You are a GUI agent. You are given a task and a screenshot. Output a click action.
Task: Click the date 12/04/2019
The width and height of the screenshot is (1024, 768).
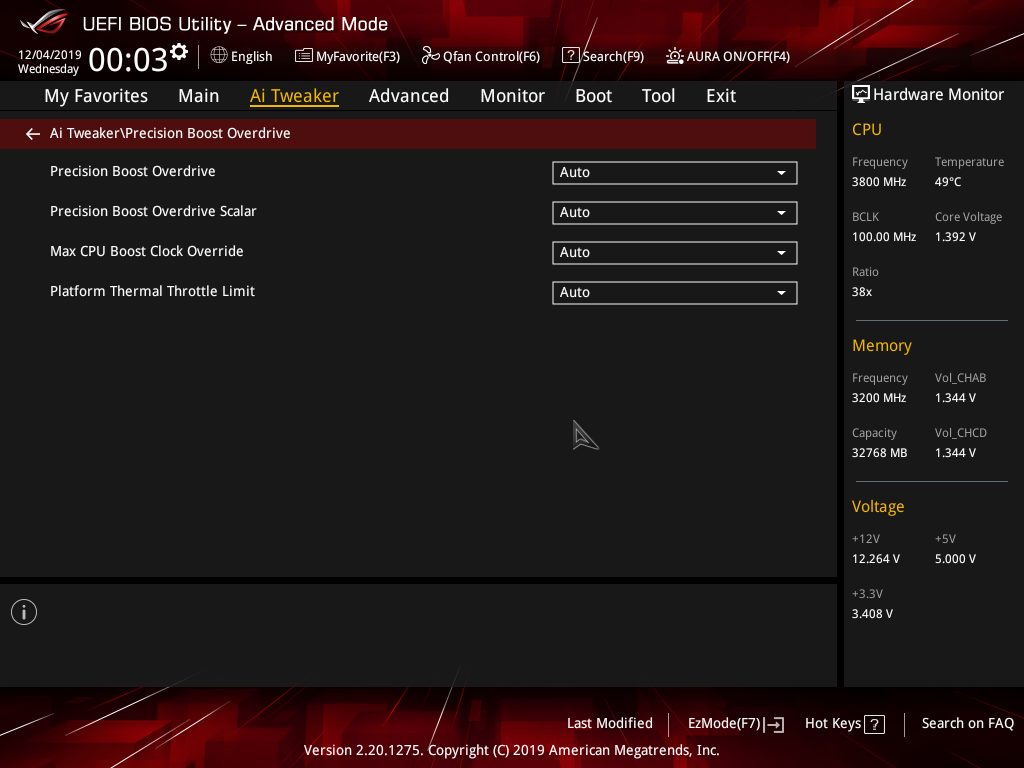[50, 55]
